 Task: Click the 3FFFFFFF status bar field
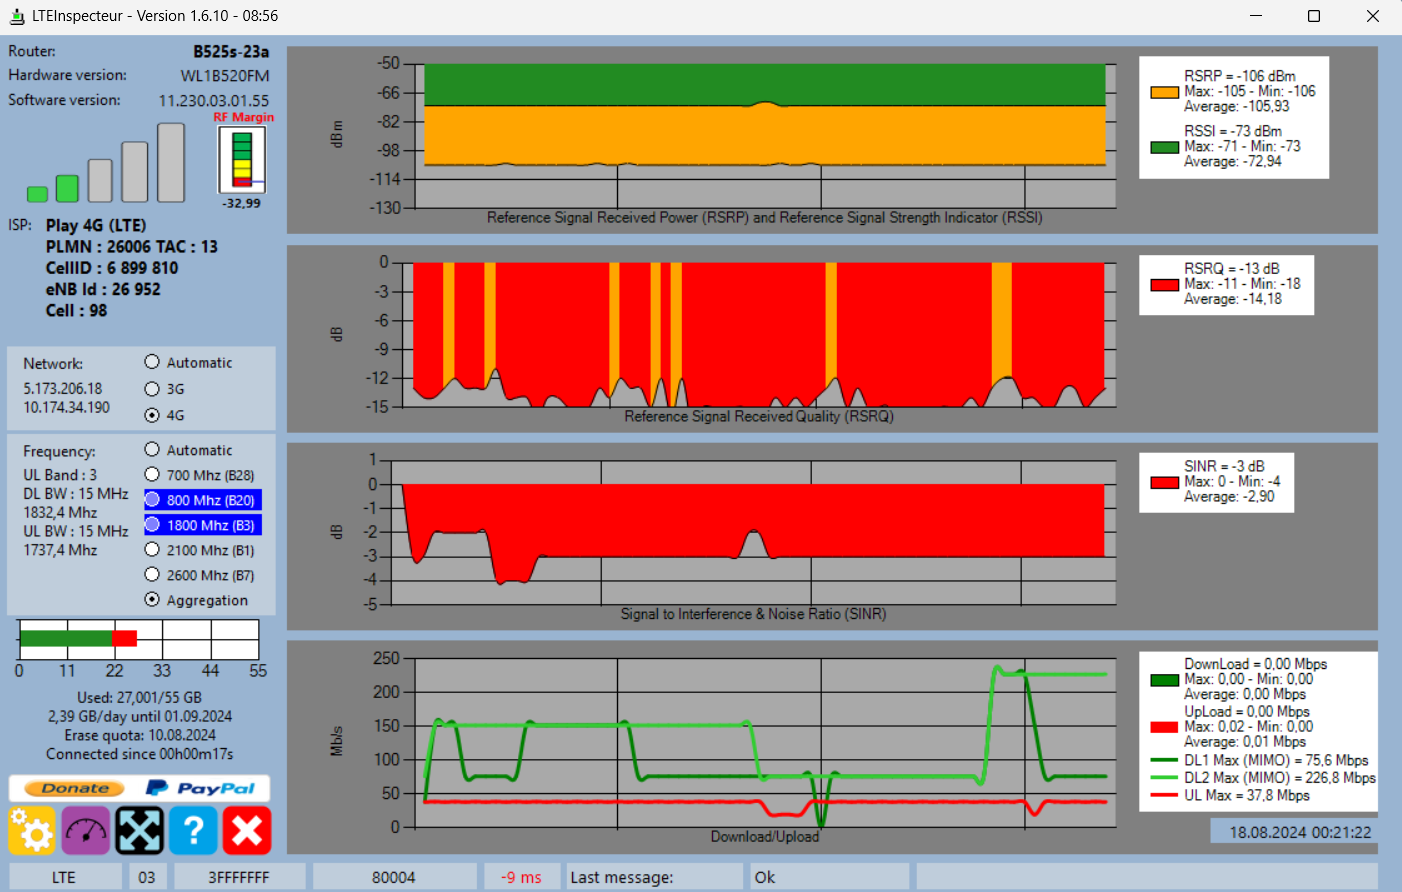tap(239, 877)
